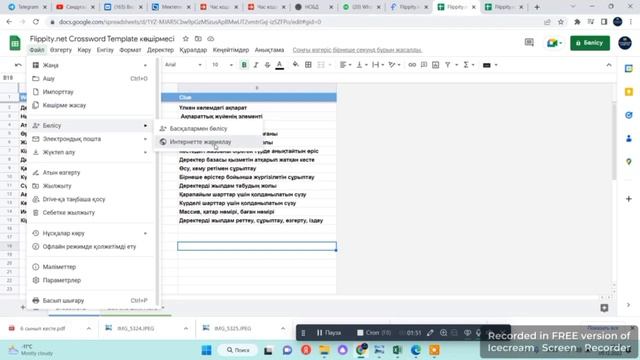Click Көшірме жасау in the File menu

pyautogui.click(x=91, y=105)
